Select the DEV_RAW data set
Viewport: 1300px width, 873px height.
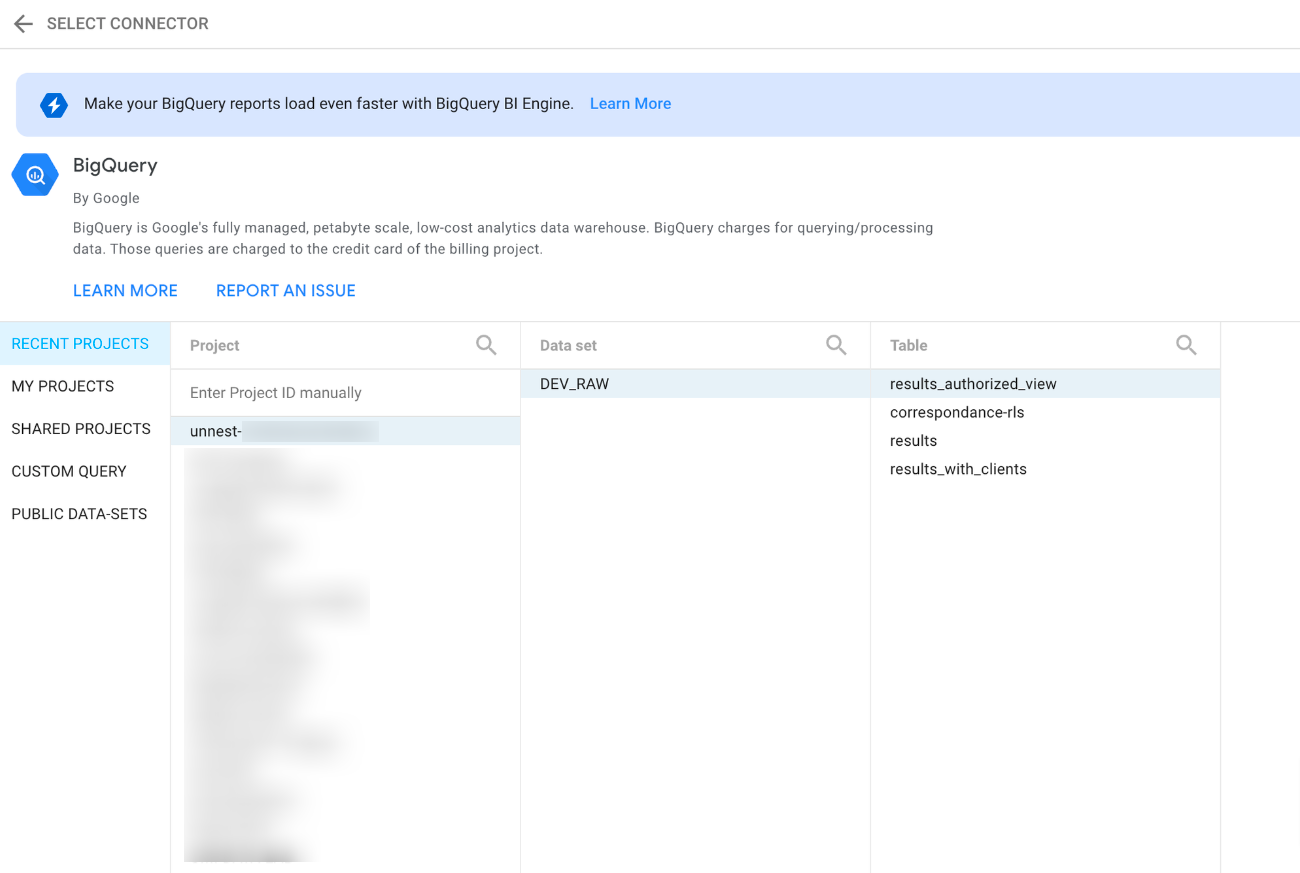tap(695, 384)
